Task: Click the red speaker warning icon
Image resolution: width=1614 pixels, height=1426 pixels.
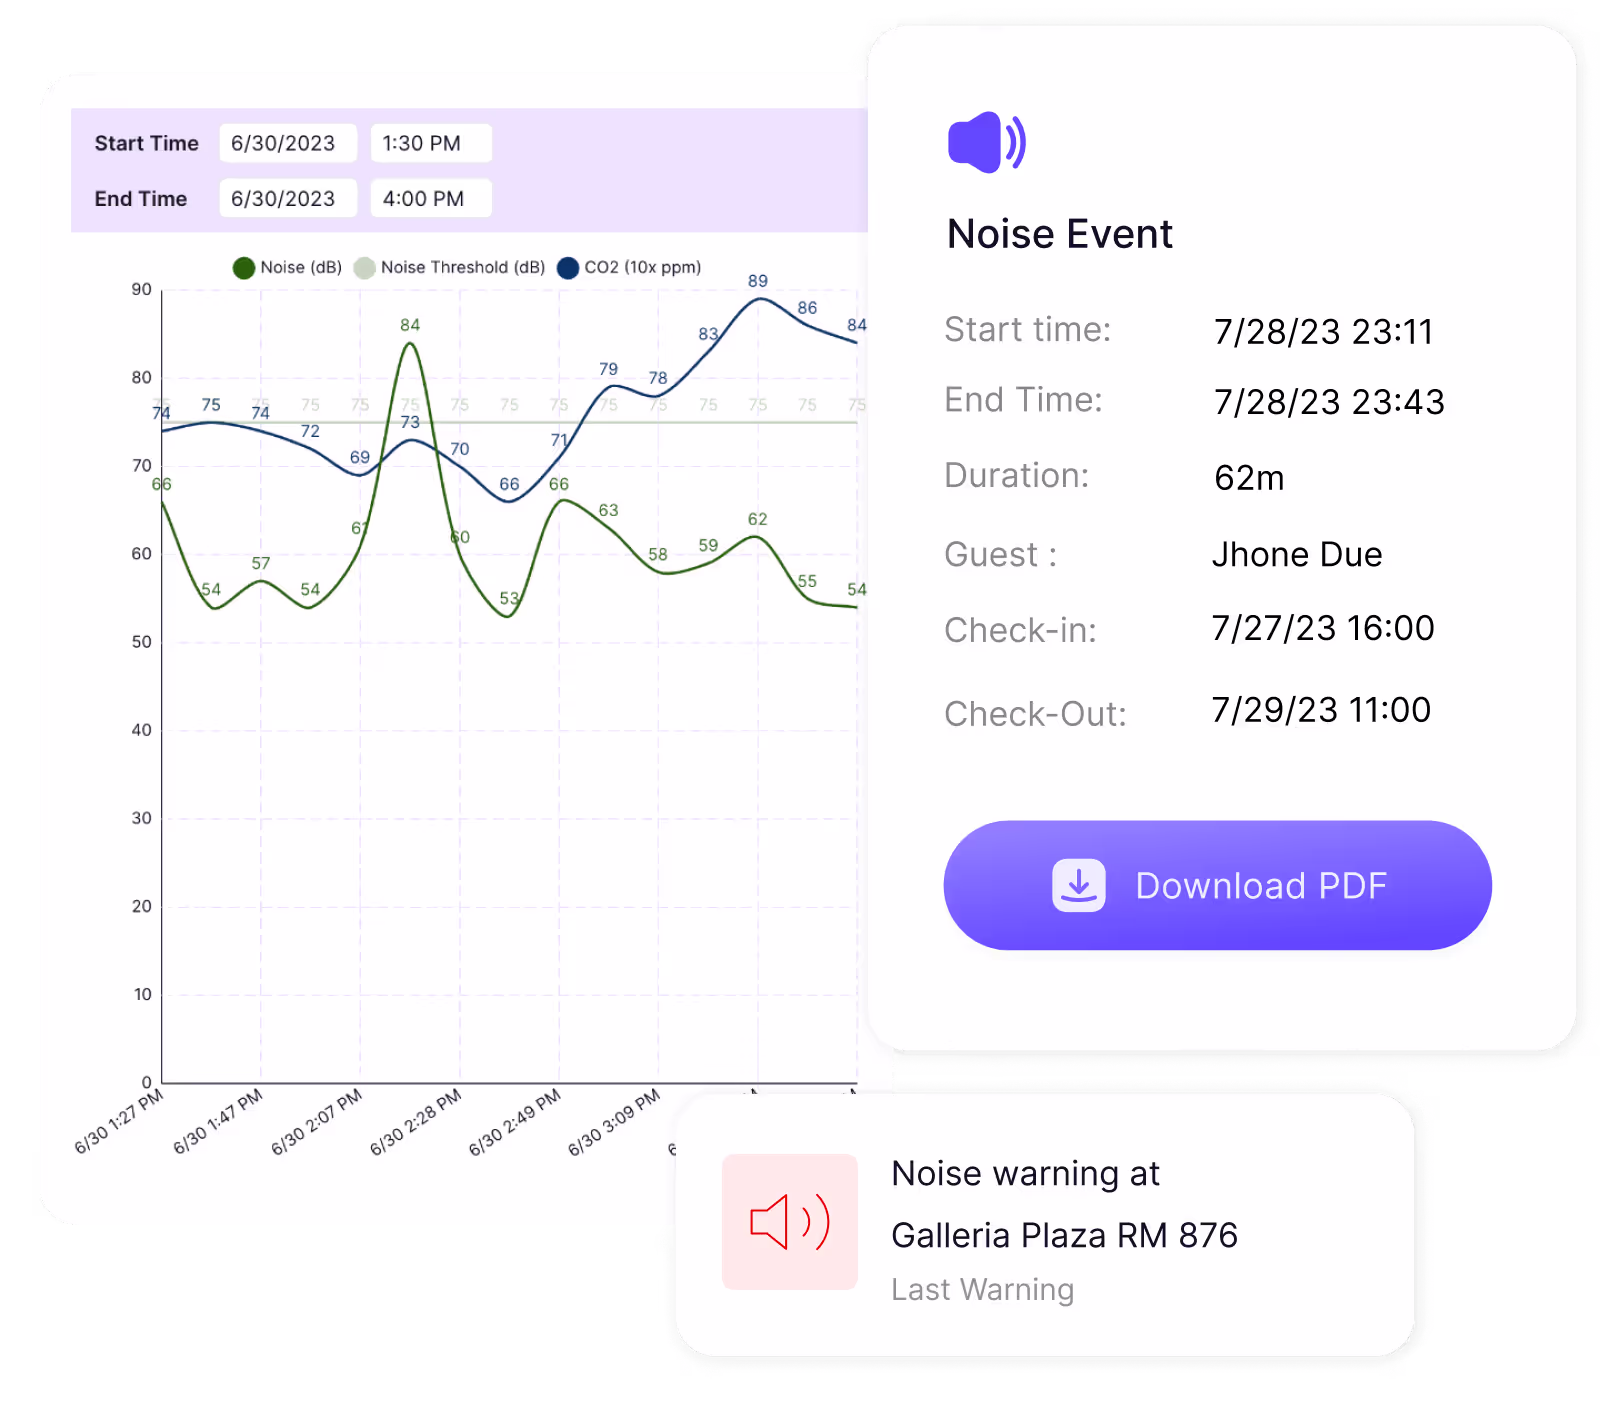Action: tap(789, 1221)
